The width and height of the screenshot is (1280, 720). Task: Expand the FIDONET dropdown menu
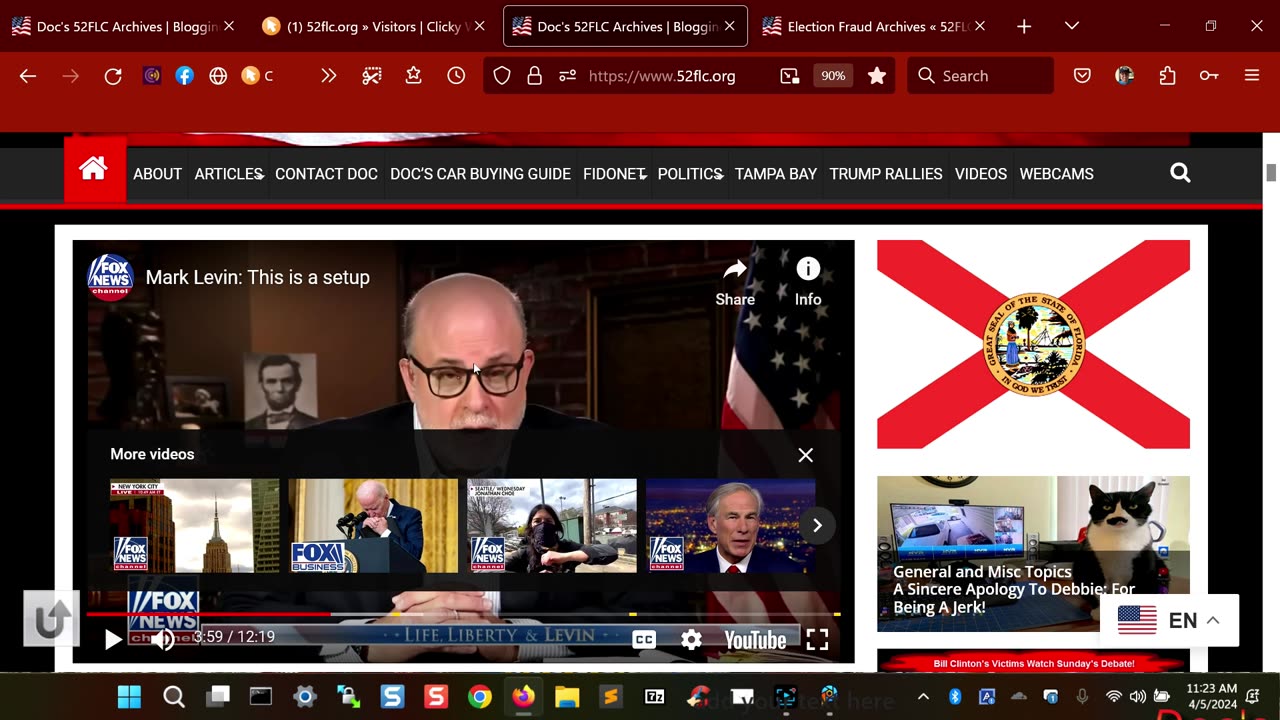click(615, 174)
